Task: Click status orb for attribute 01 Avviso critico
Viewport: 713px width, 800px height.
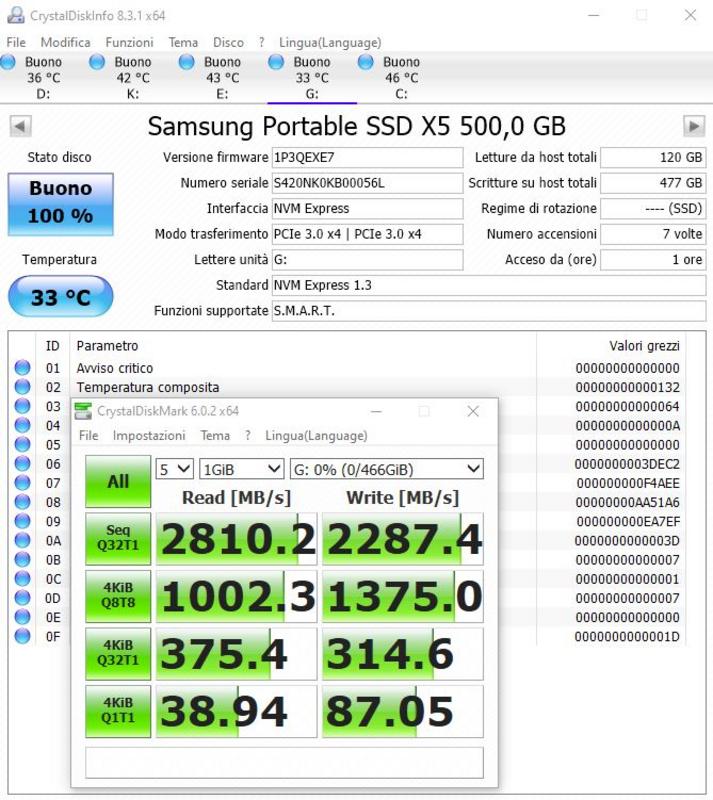Action: point(22,367)
